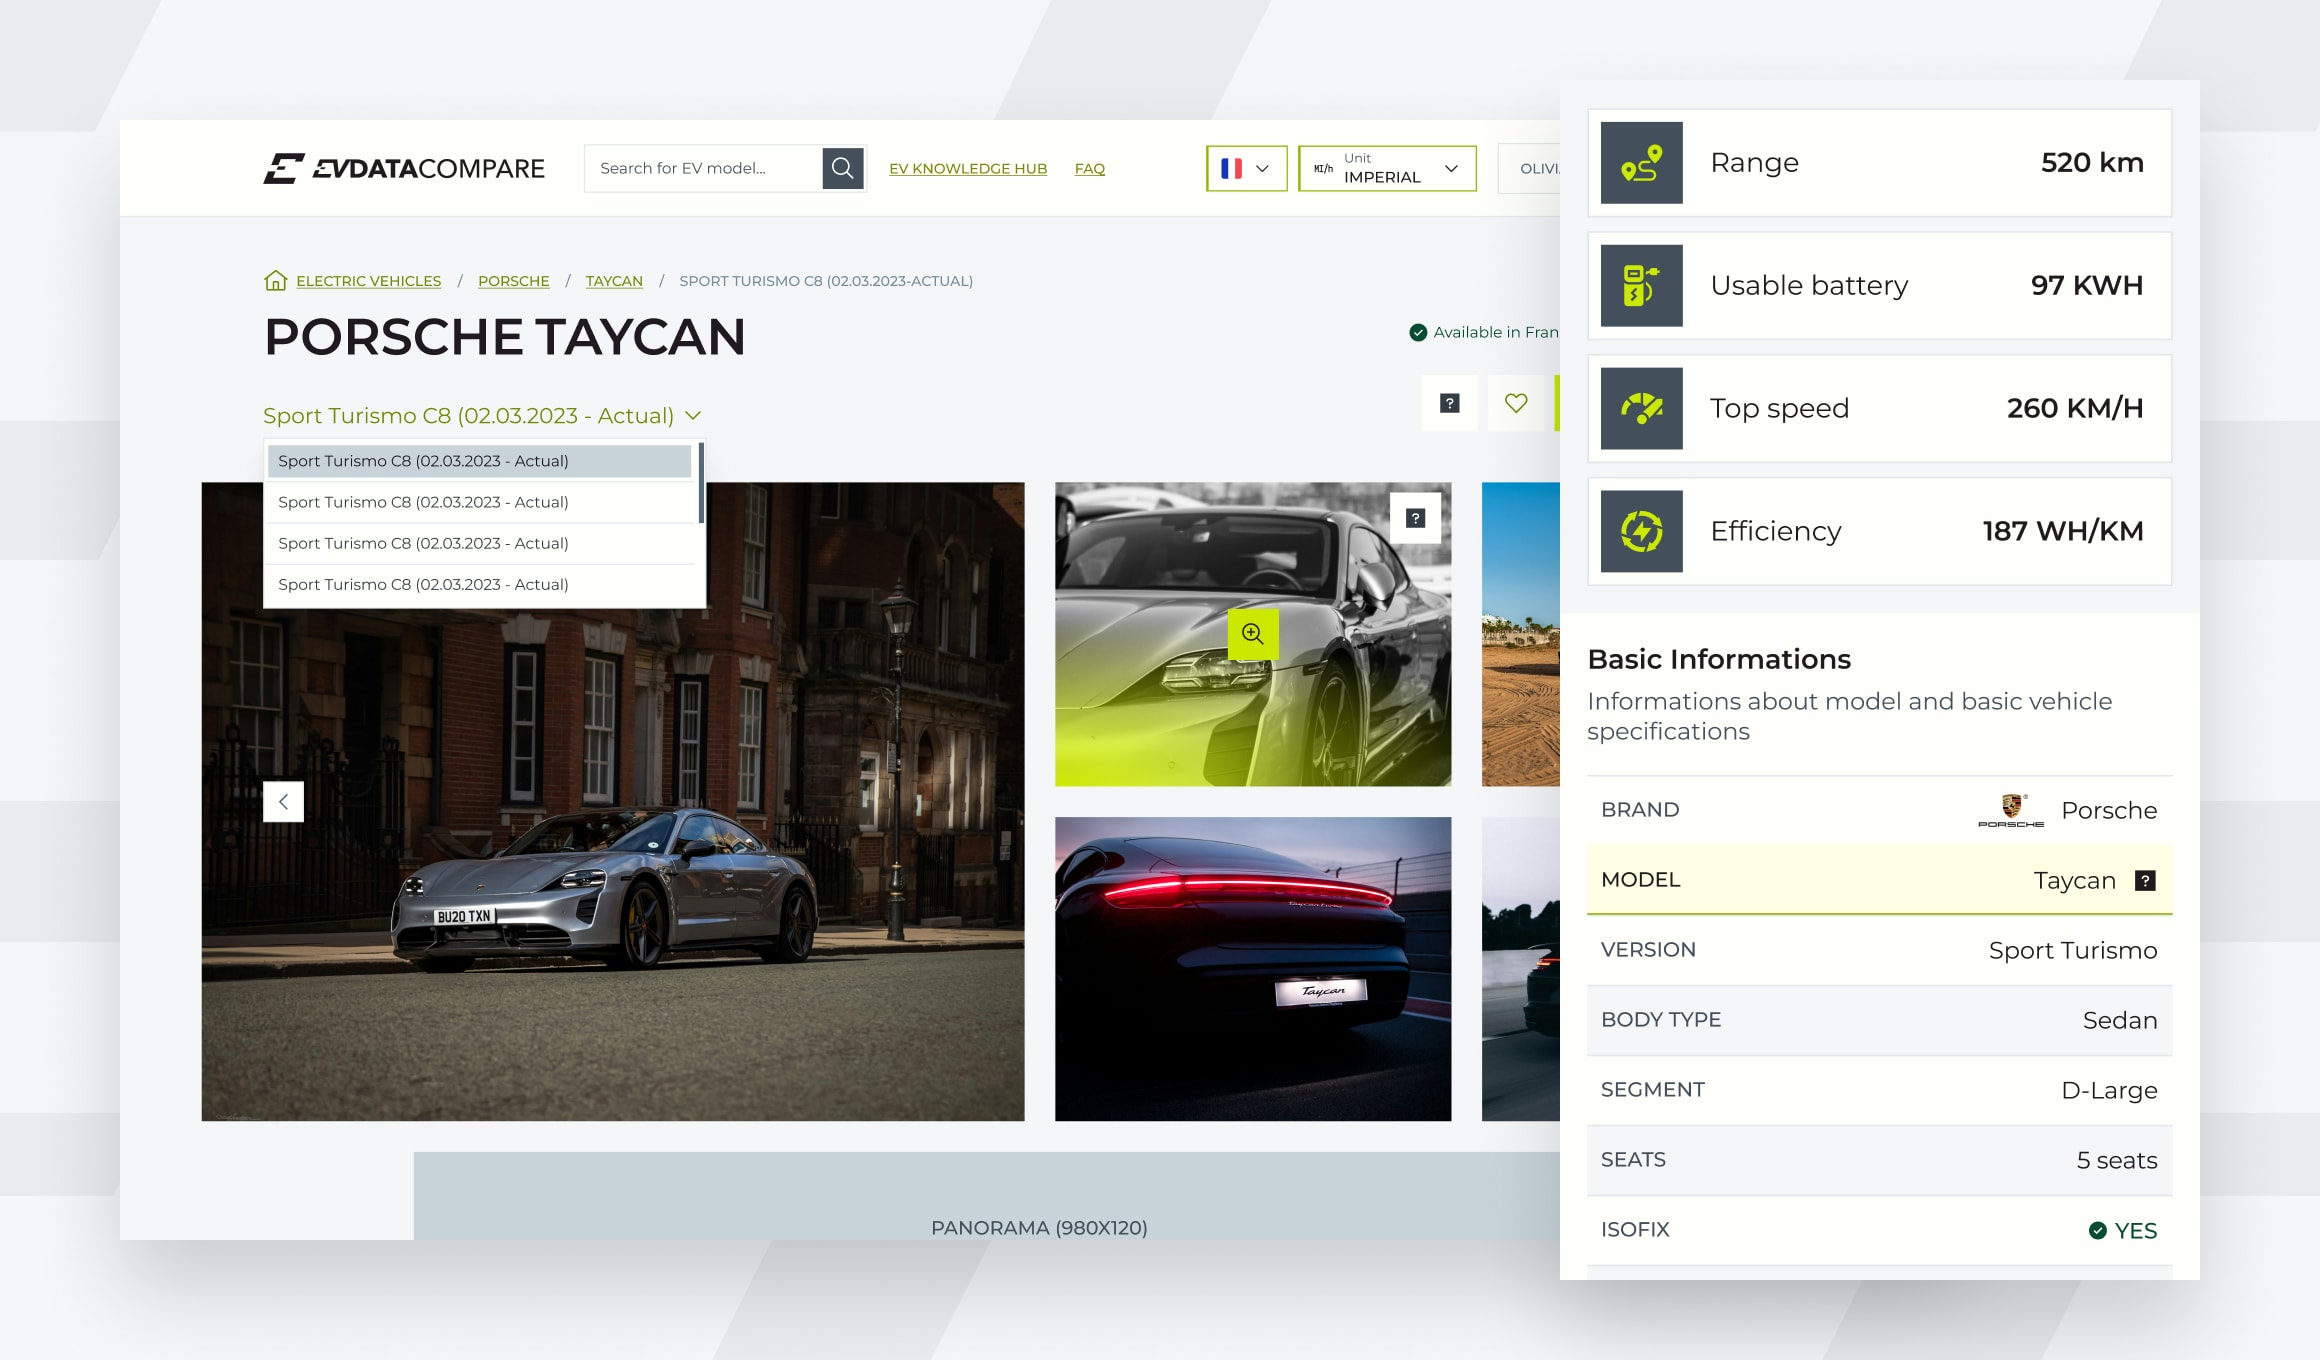Viewport: 2320px width, 1360px height.
Task: Click the heart favorite icon
Action: click(1516, 403)
